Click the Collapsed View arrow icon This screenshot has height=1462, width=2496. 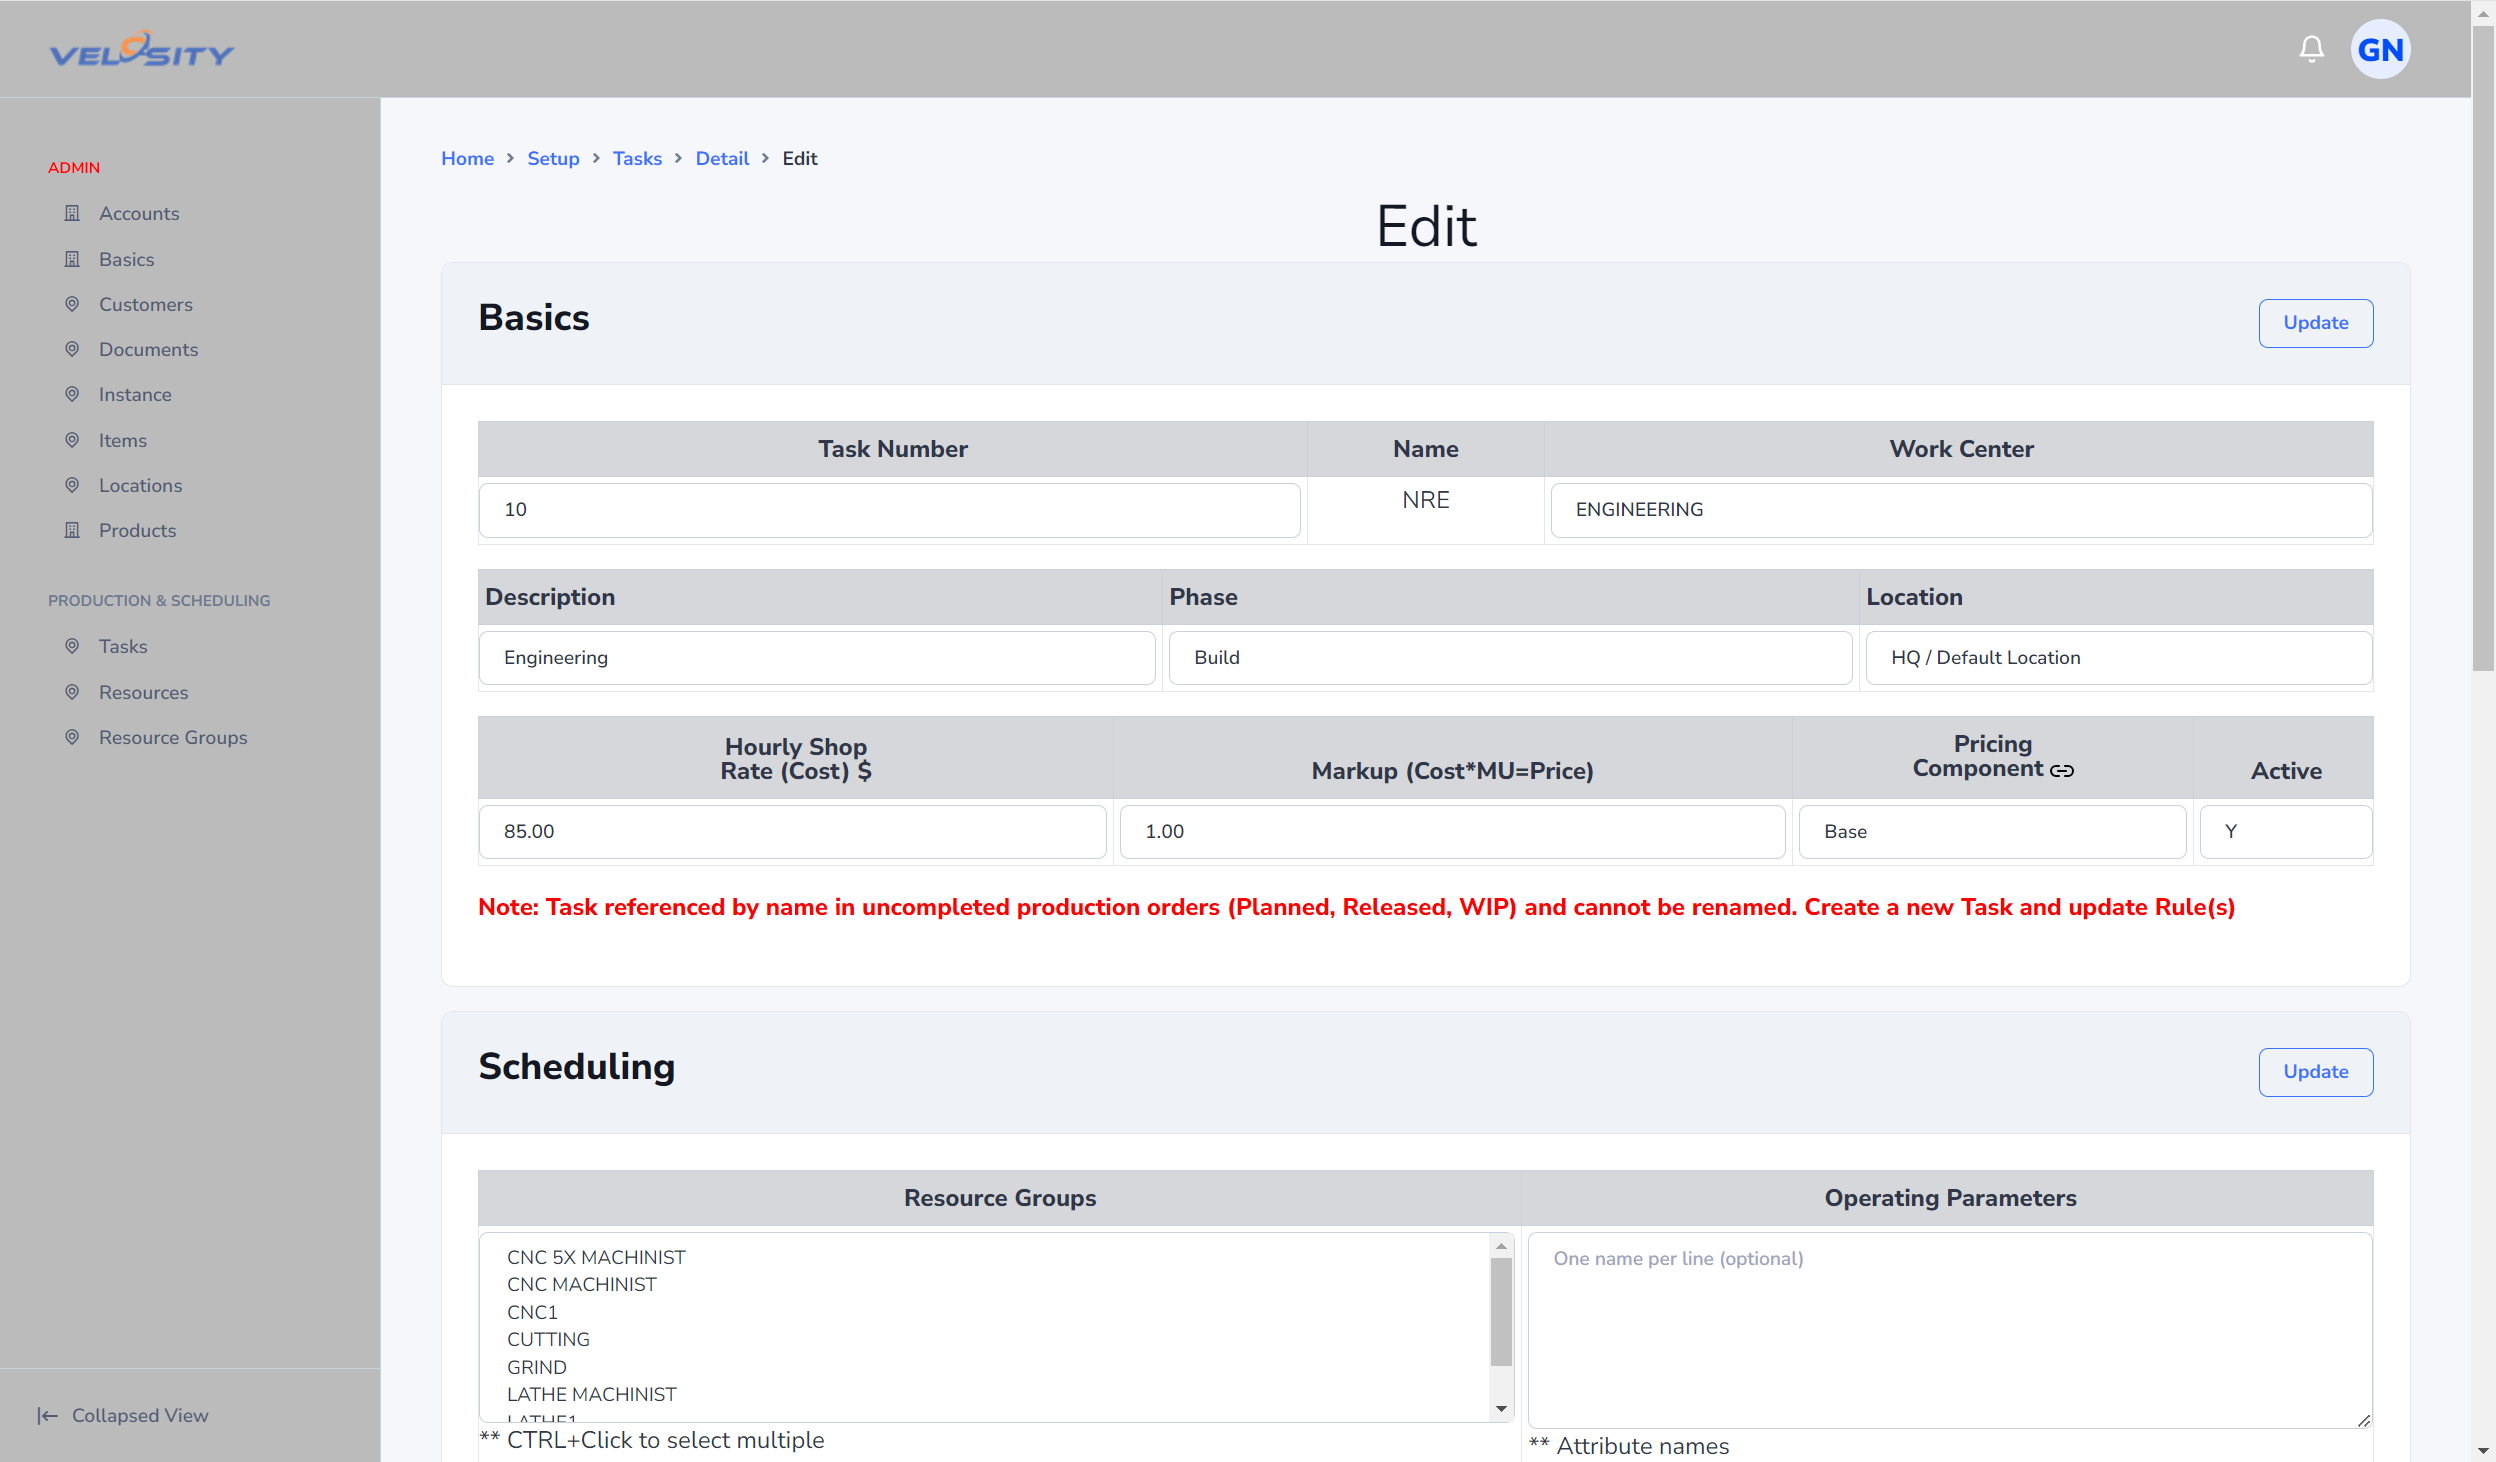click(x=47, y=1415)
